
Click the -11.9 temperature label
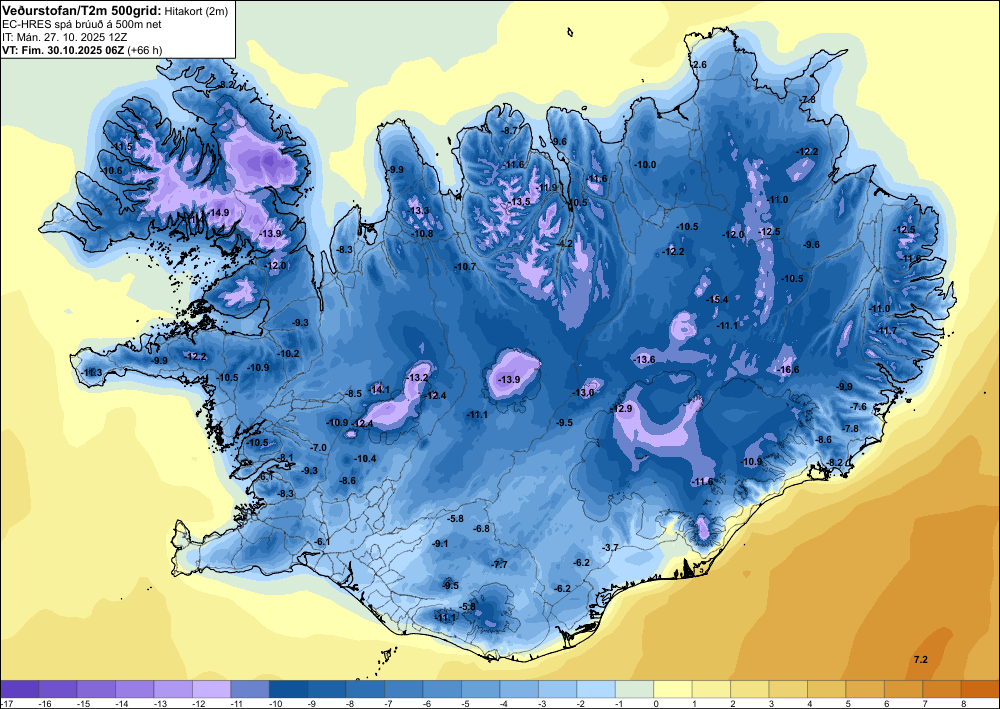[547, 187]
